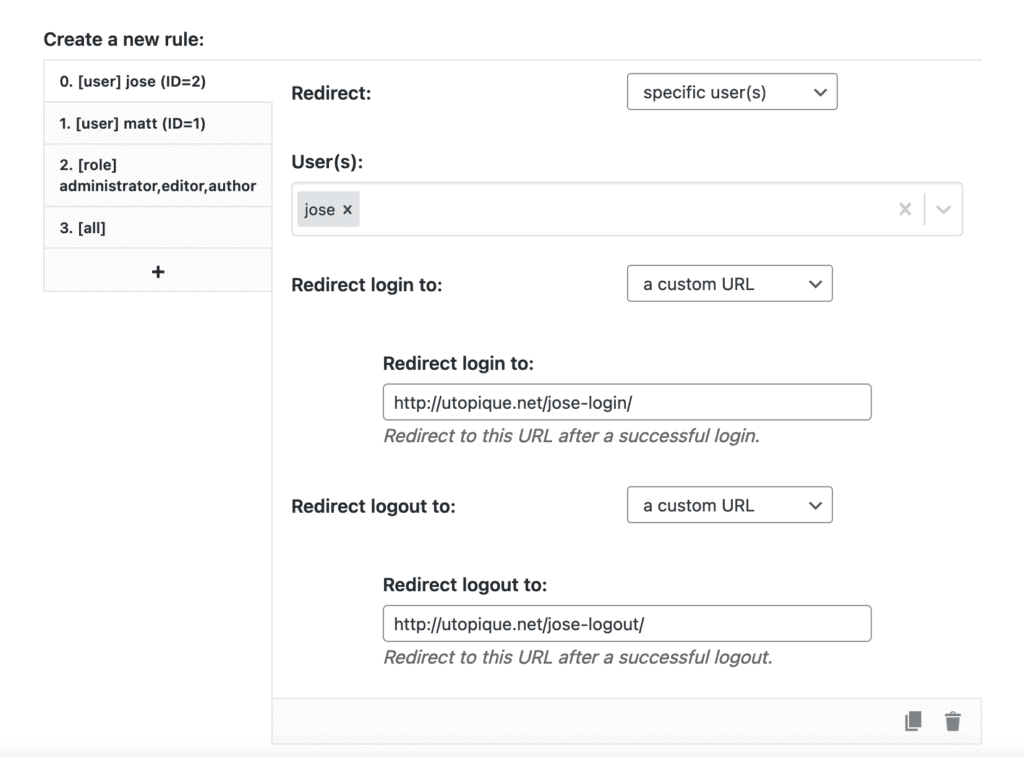Click hint 'Redirect to this URL after a successful login.'

pos(571,436)
